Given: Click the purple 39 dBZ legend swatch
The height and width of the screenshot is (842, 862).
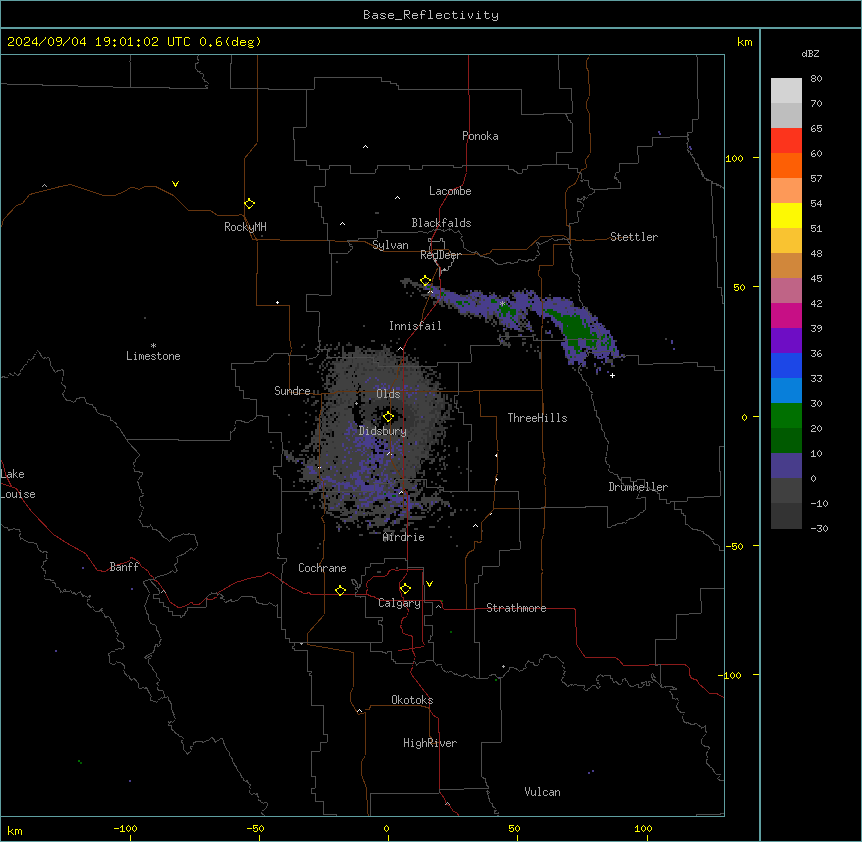Looking at the screenshot, I should (786, 341).
